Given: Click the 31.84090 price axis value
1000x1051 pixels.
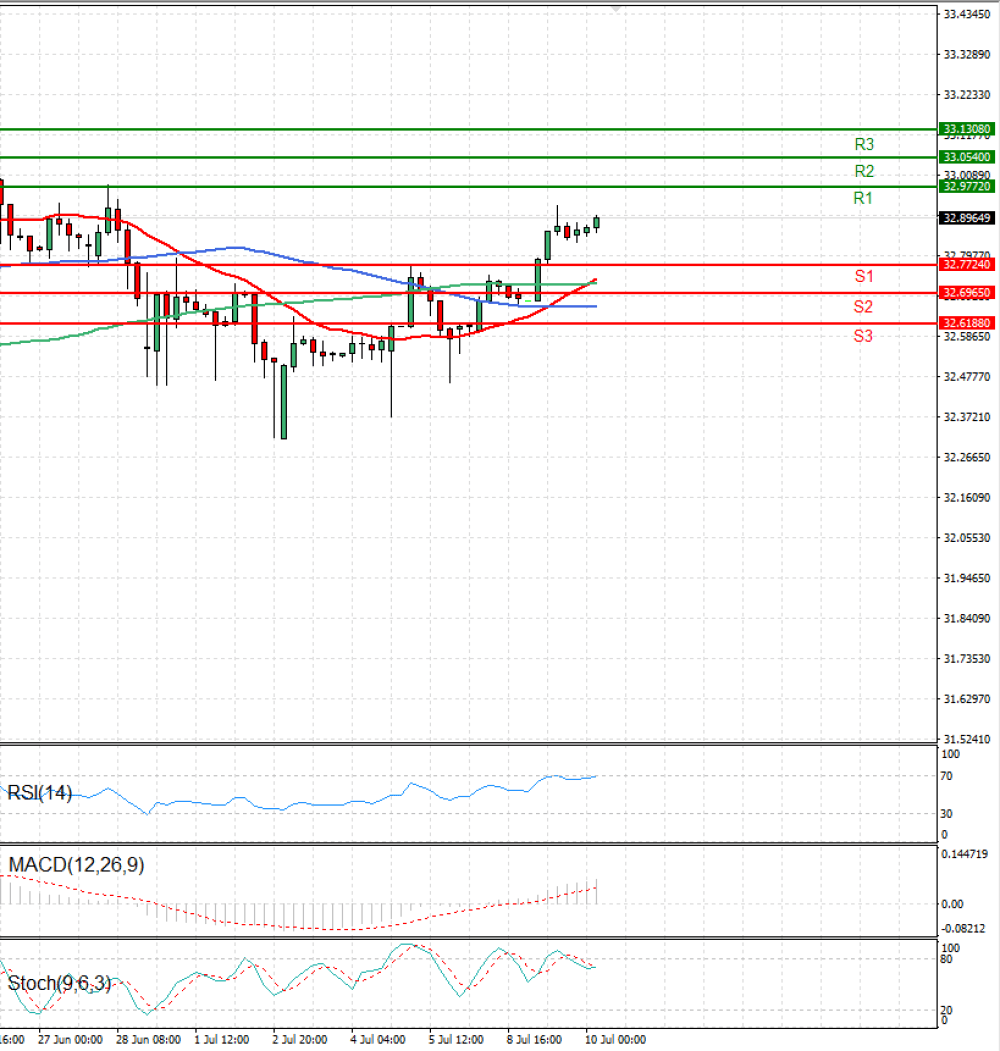Looking at the screenshot, I should coord(966,618).
